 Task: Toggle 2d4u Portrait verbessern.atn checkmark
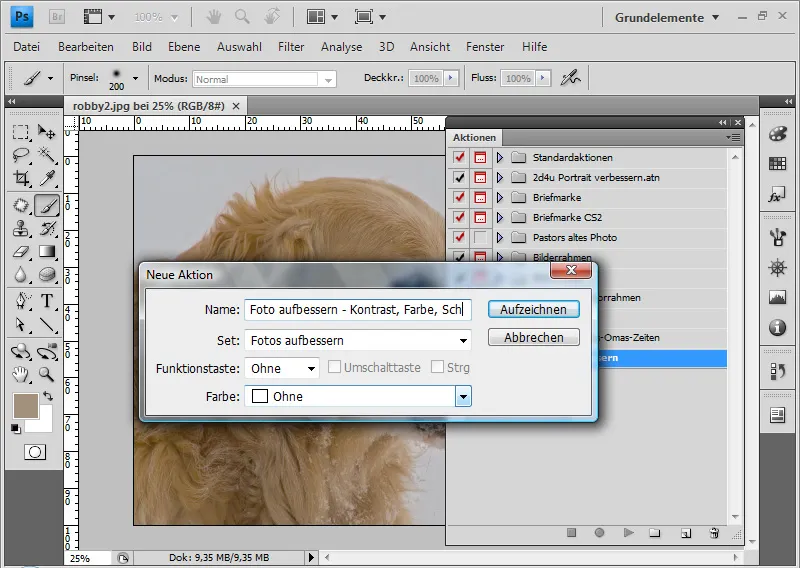coord(459,177)
